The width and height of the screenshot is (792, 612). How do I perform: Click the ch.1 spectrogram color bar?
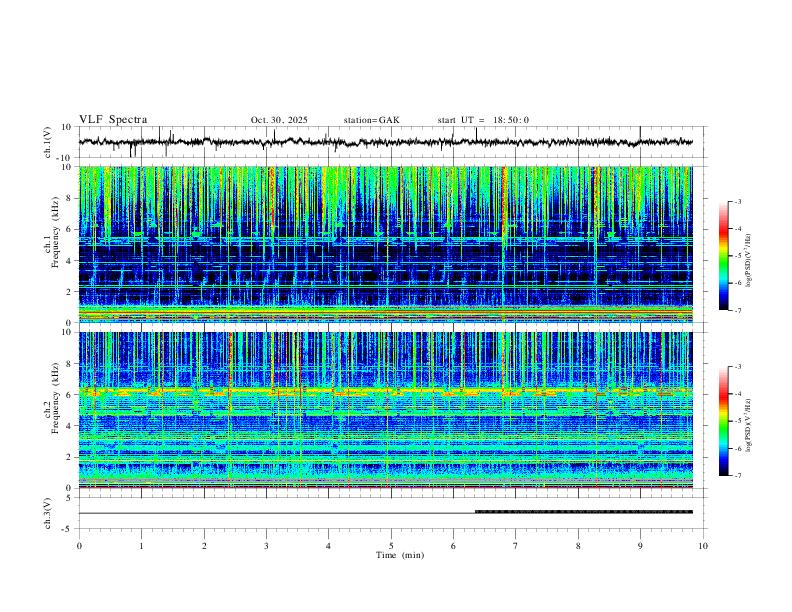(x=723, y=256)
